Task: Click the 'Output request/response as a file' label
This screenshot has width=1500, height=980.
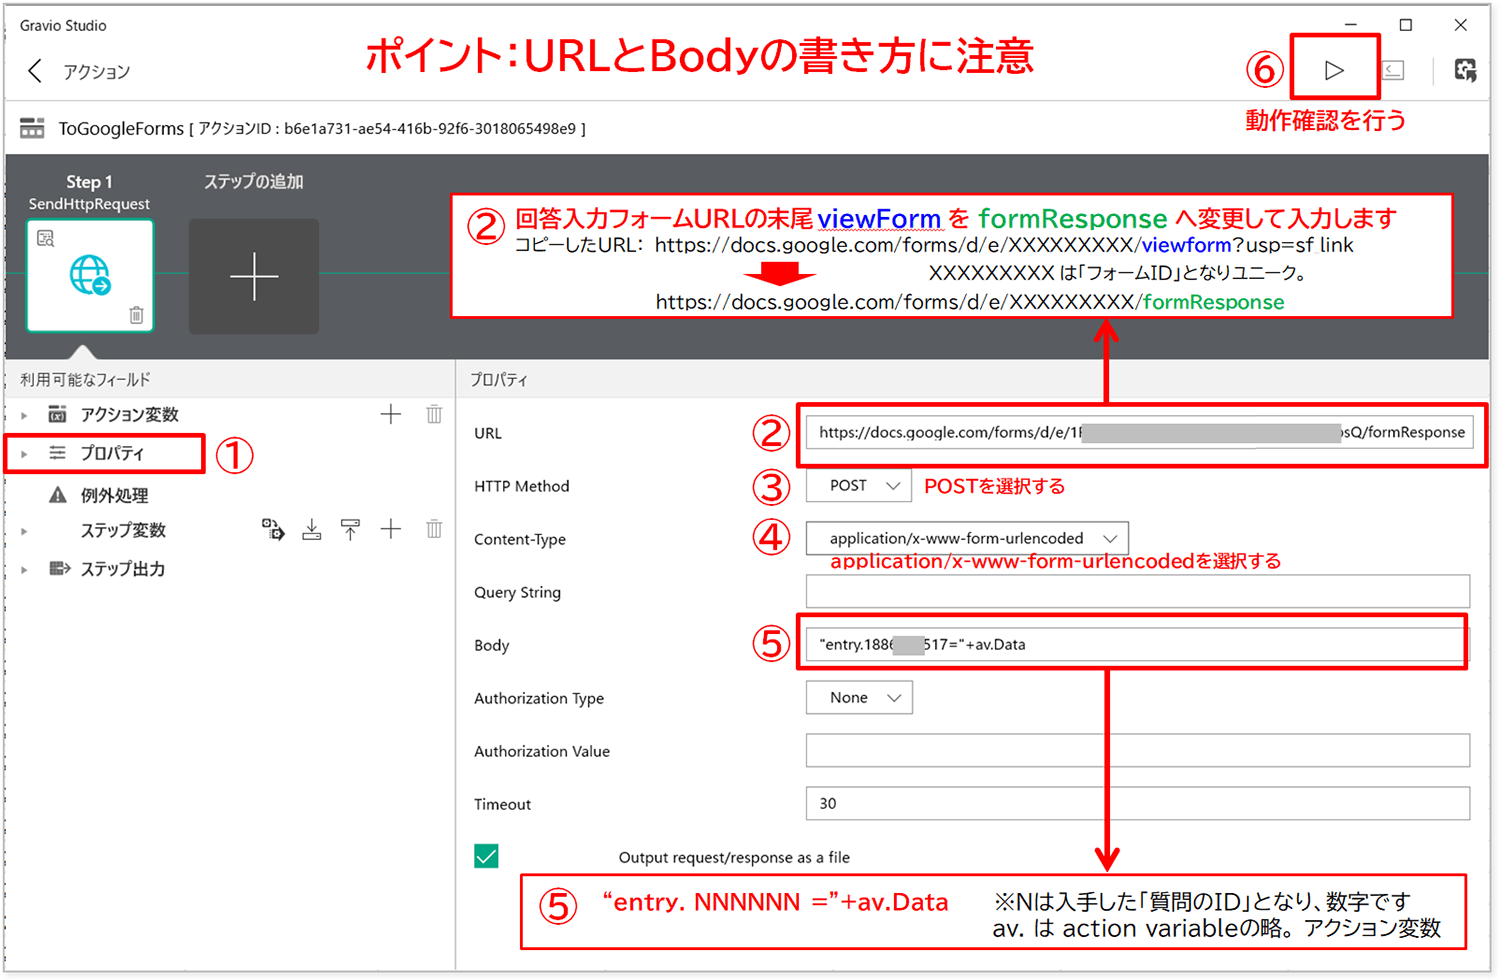Action: [x=734, y=857]
